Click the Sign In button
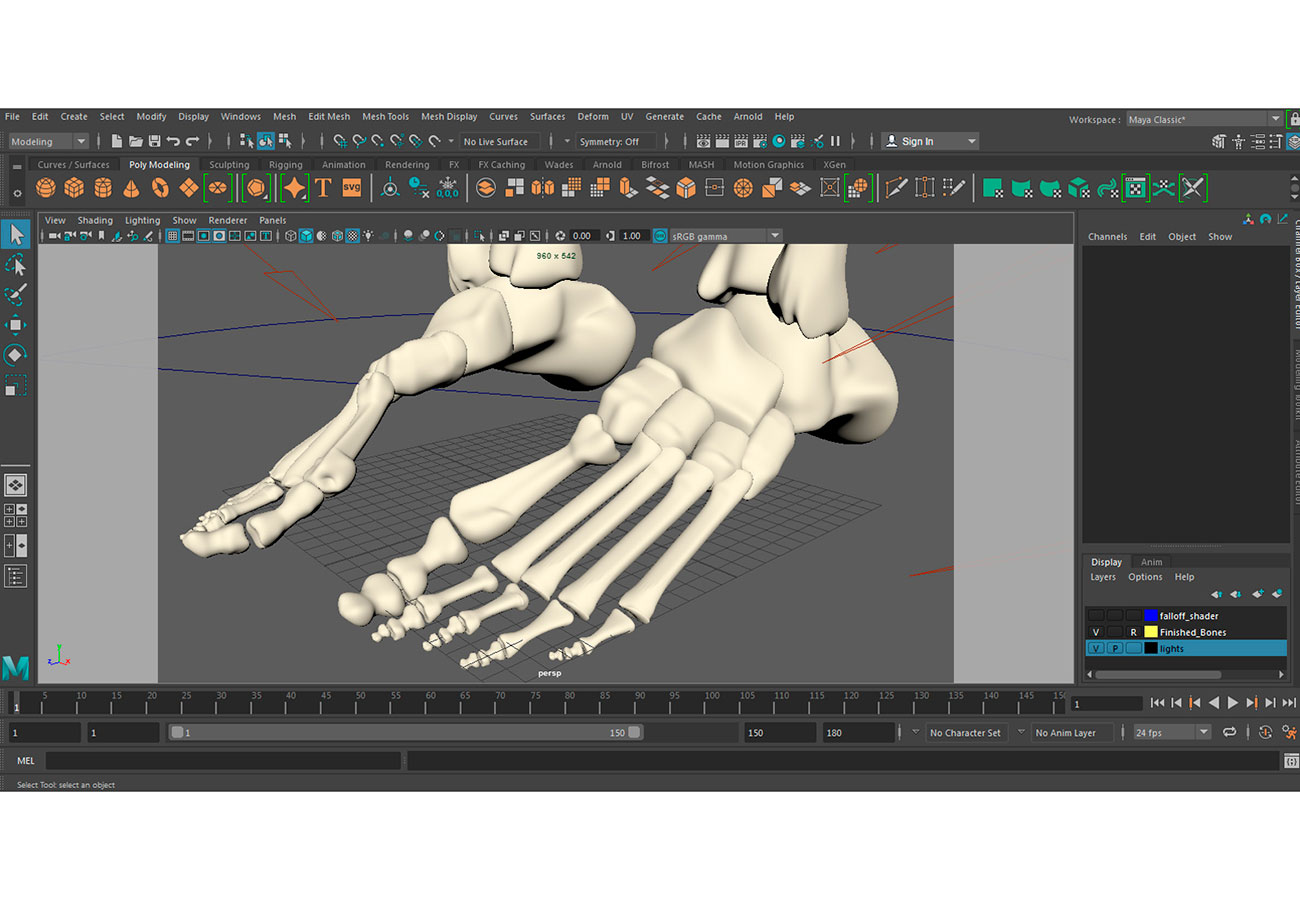This screenshot has height=900, width=1300. (x=928, y=141)
